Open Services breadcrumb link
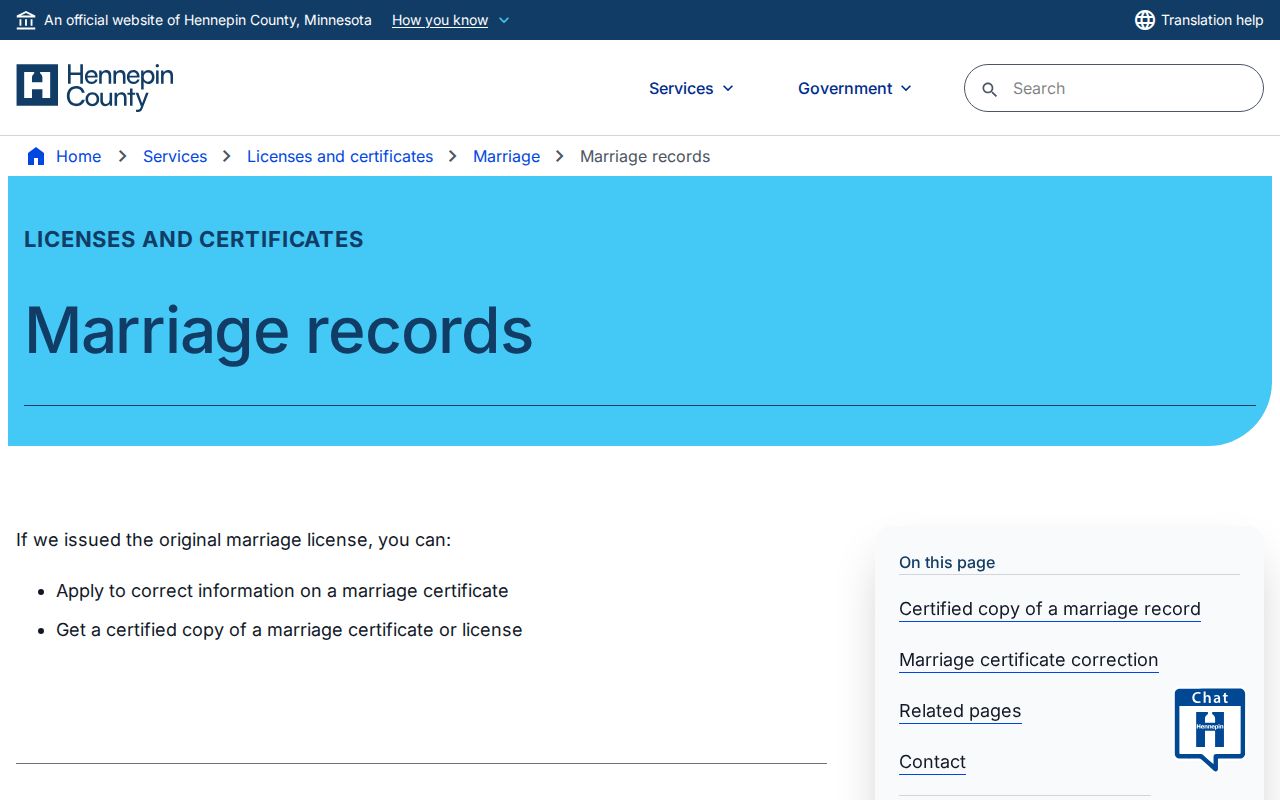The image size is (1280, 800). (x=175, y=156)
